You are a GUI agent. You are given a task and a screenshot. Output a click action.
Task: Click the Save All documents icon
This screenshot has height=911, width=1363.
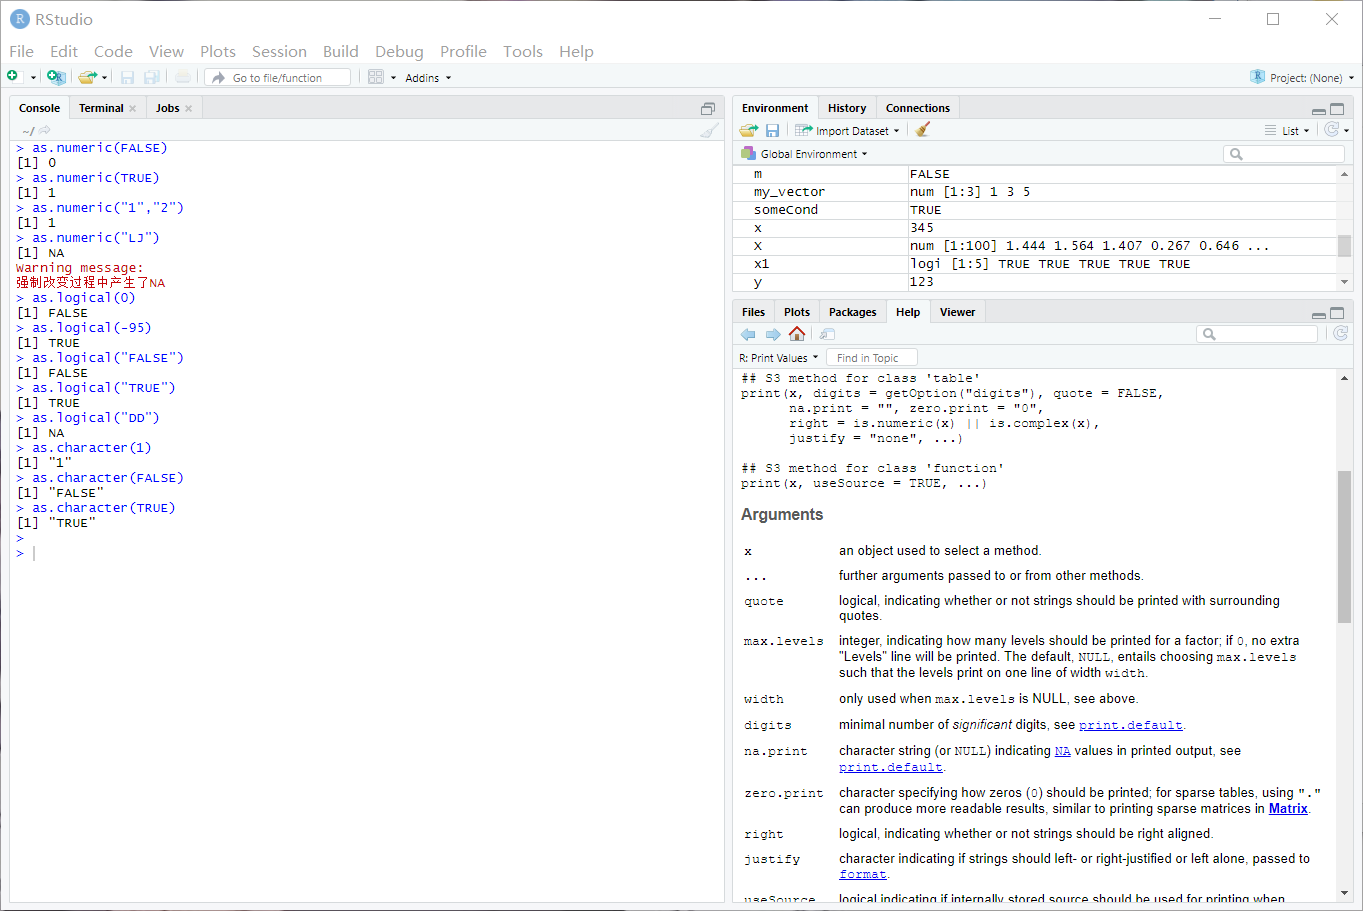[152, 77]
